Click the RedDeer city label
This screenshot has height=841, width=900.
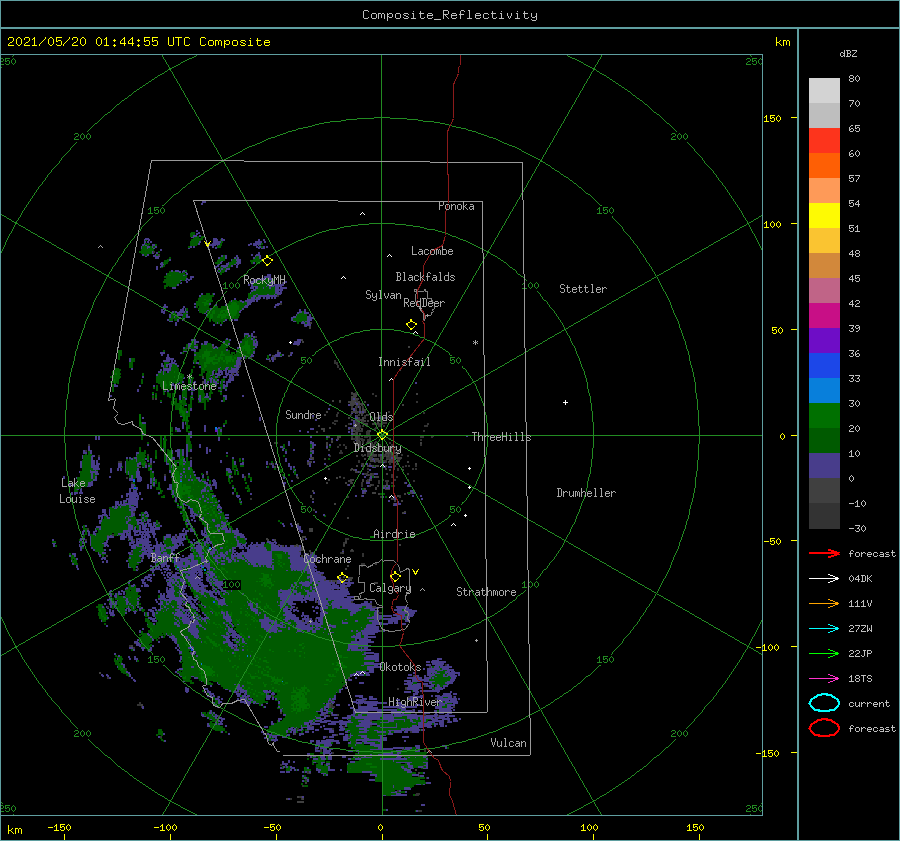[424, 303]
